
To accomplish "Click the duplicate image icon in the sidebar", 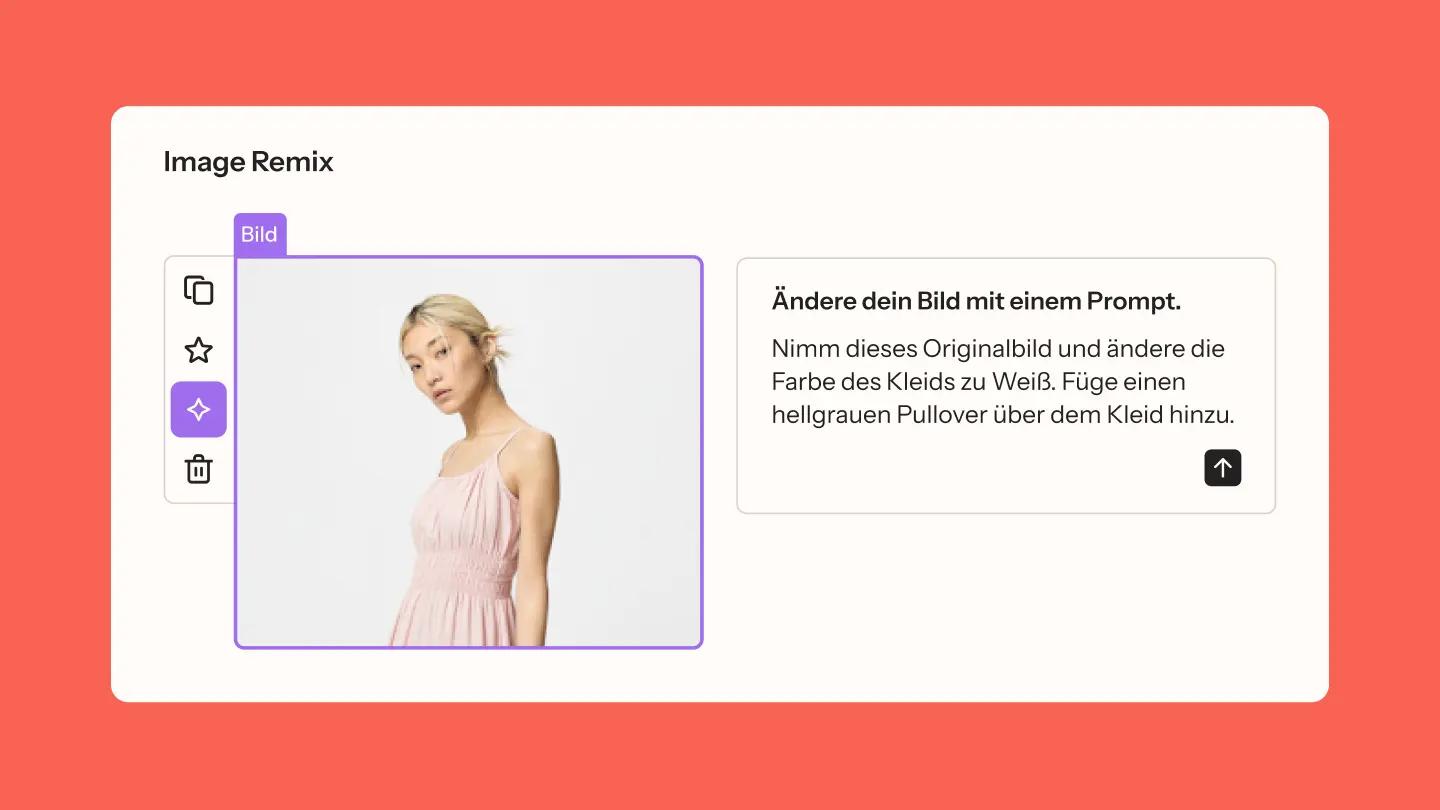I will click(x=198, y=290).
